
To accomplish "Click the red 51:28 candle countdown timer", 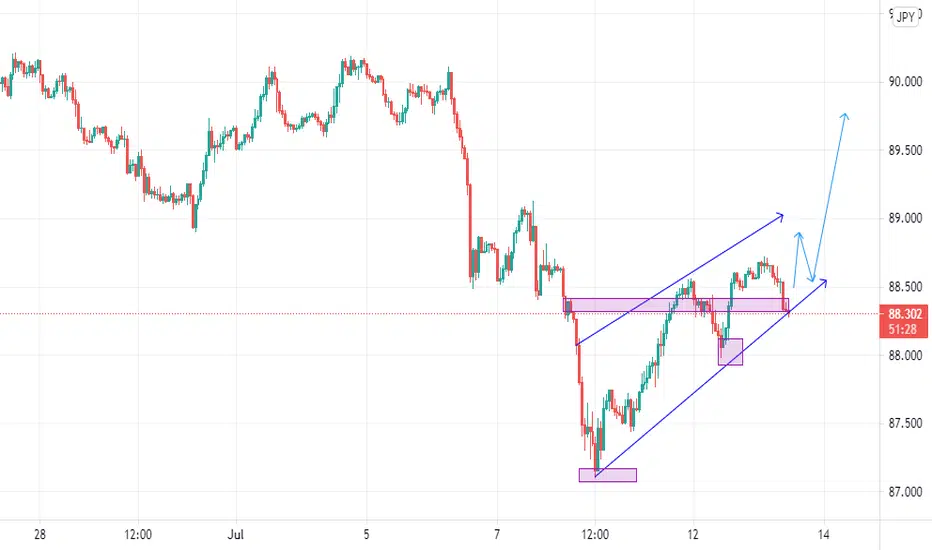I will (x=903, y=329).
